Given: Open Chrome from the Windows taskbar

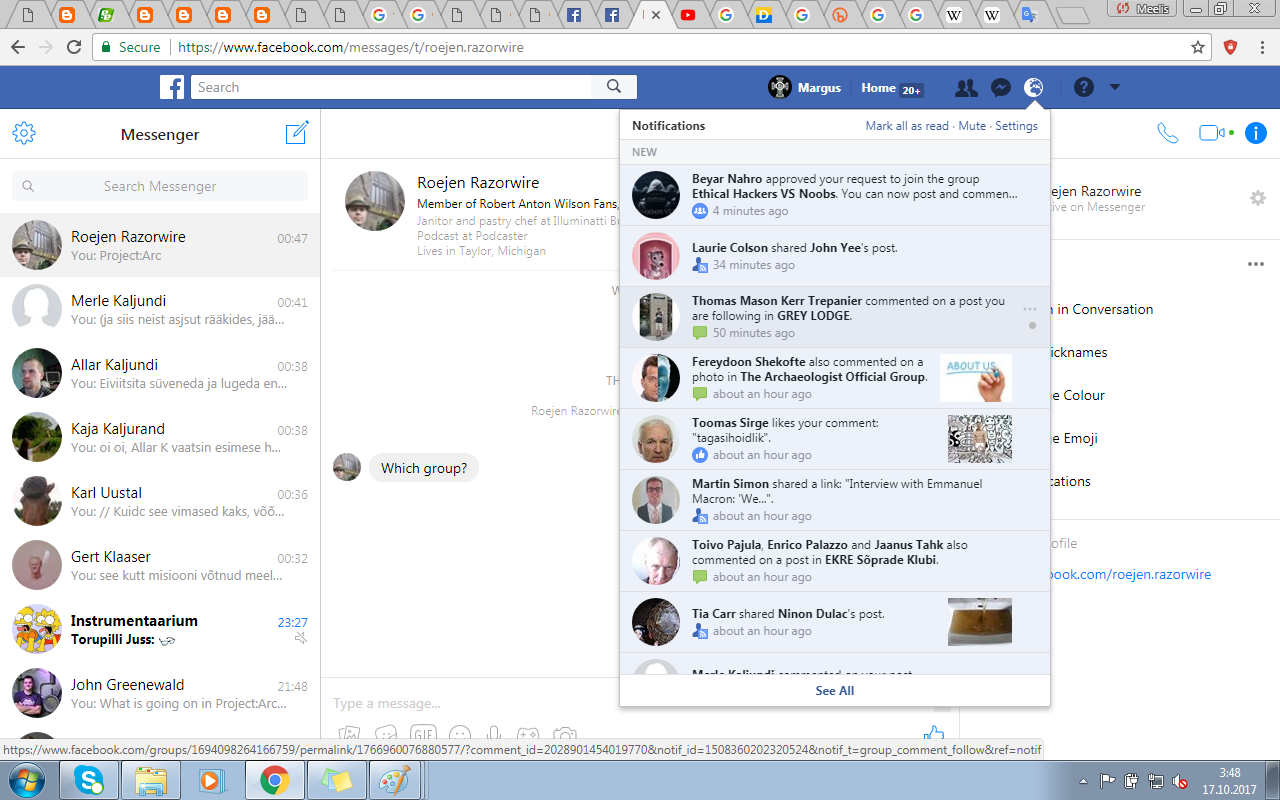Looking at the screenshot, I should click(275, 780).
